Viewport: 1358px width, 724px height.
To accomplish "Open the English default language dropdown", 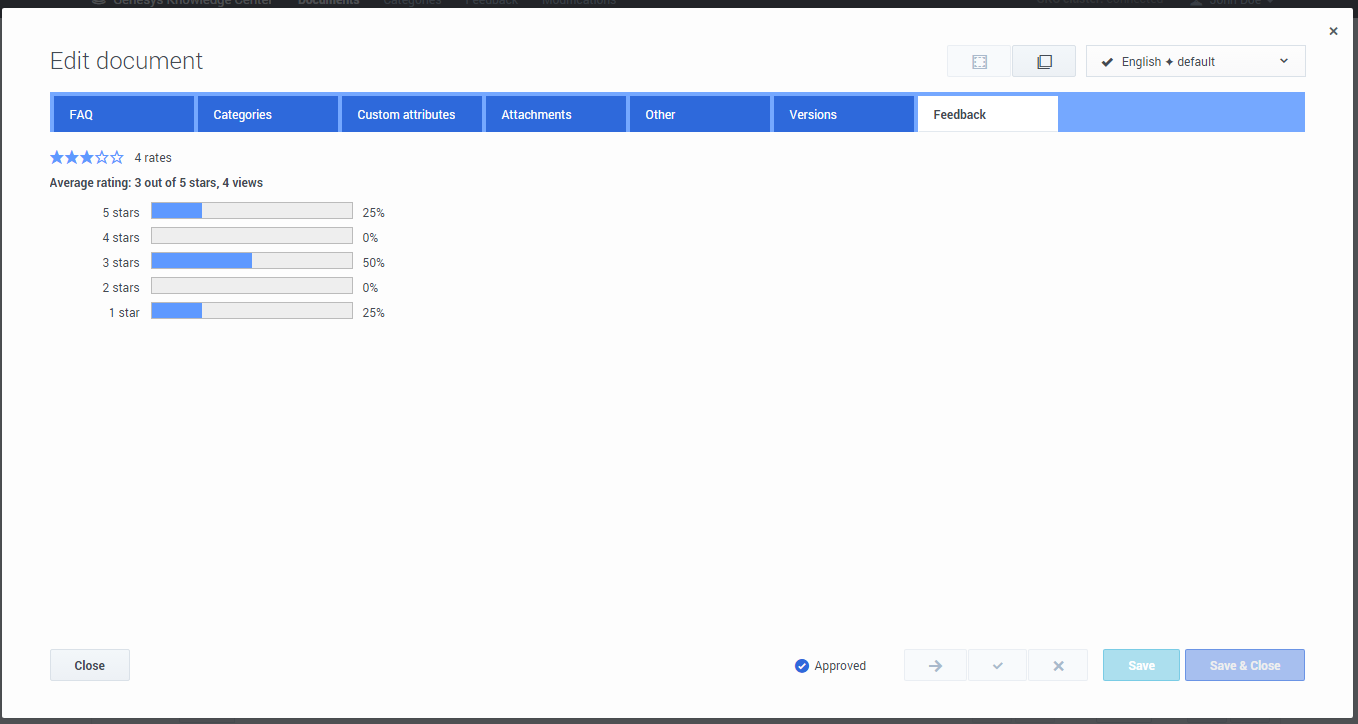I will [x=1195, y=62].
